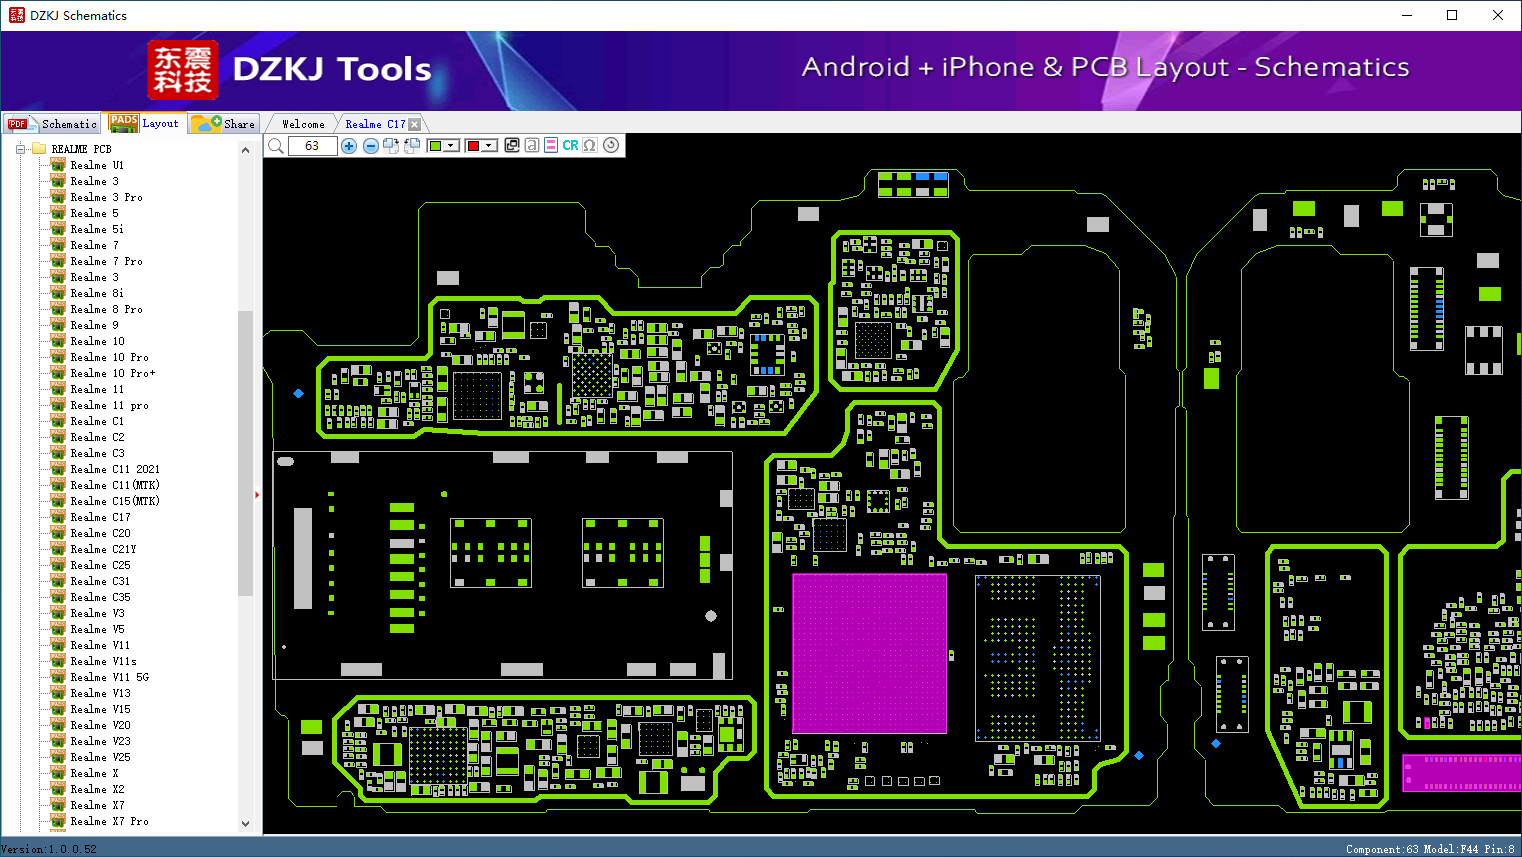Select Realme V11s in the tree

(x=103, y=661)
